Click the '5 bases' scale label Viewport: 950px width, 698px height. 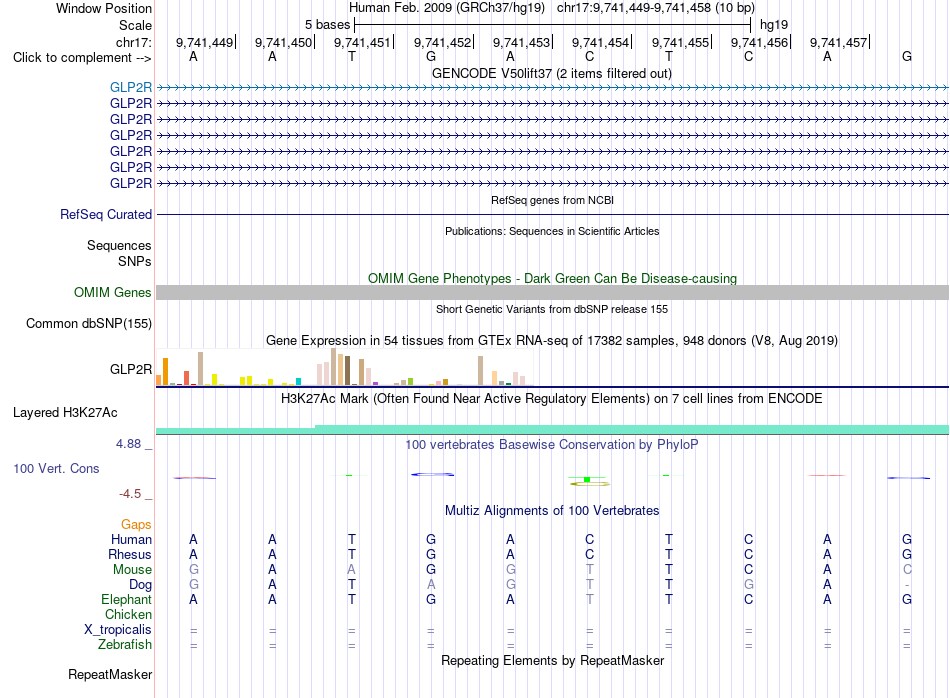pyautogui.click(x=327, y=25)
